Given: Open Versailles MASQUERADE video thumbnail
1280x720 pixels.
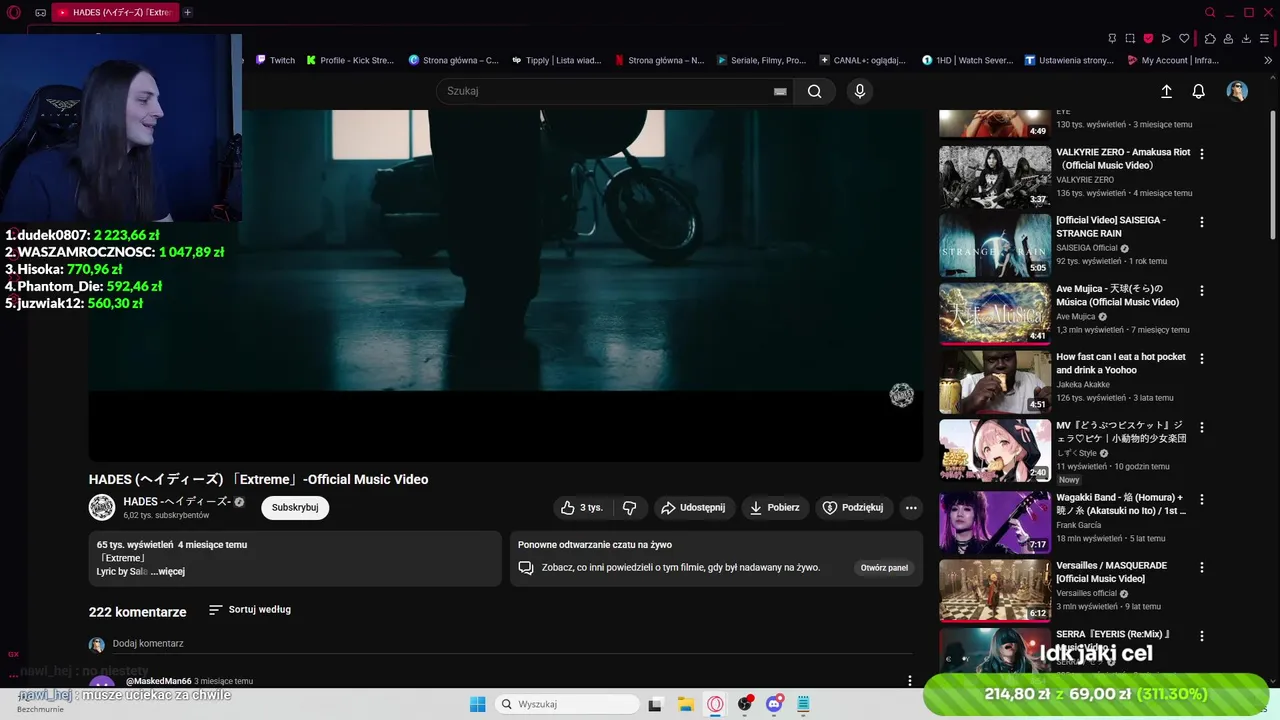Looking at the screenshot, I should (994, 590).
